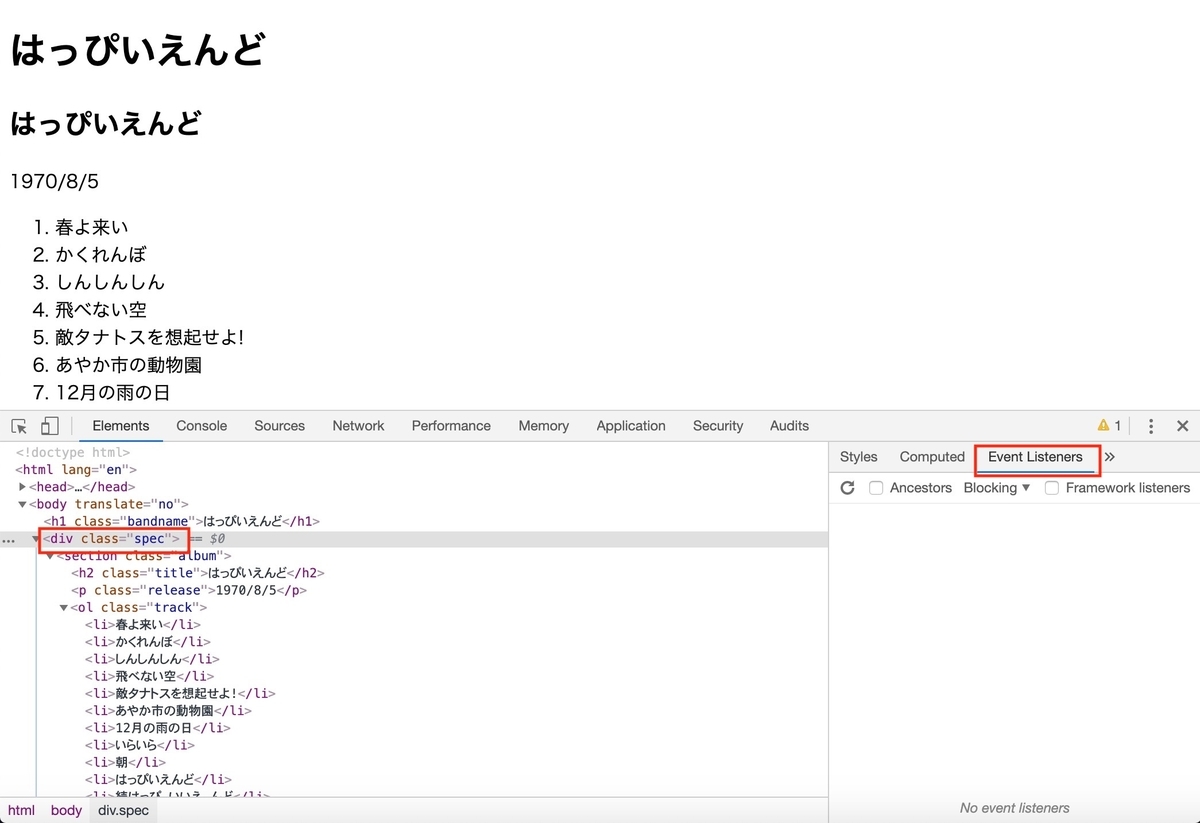Select the h1 class bandname node
Viewport: 1200px width, 823px height.
181,521
